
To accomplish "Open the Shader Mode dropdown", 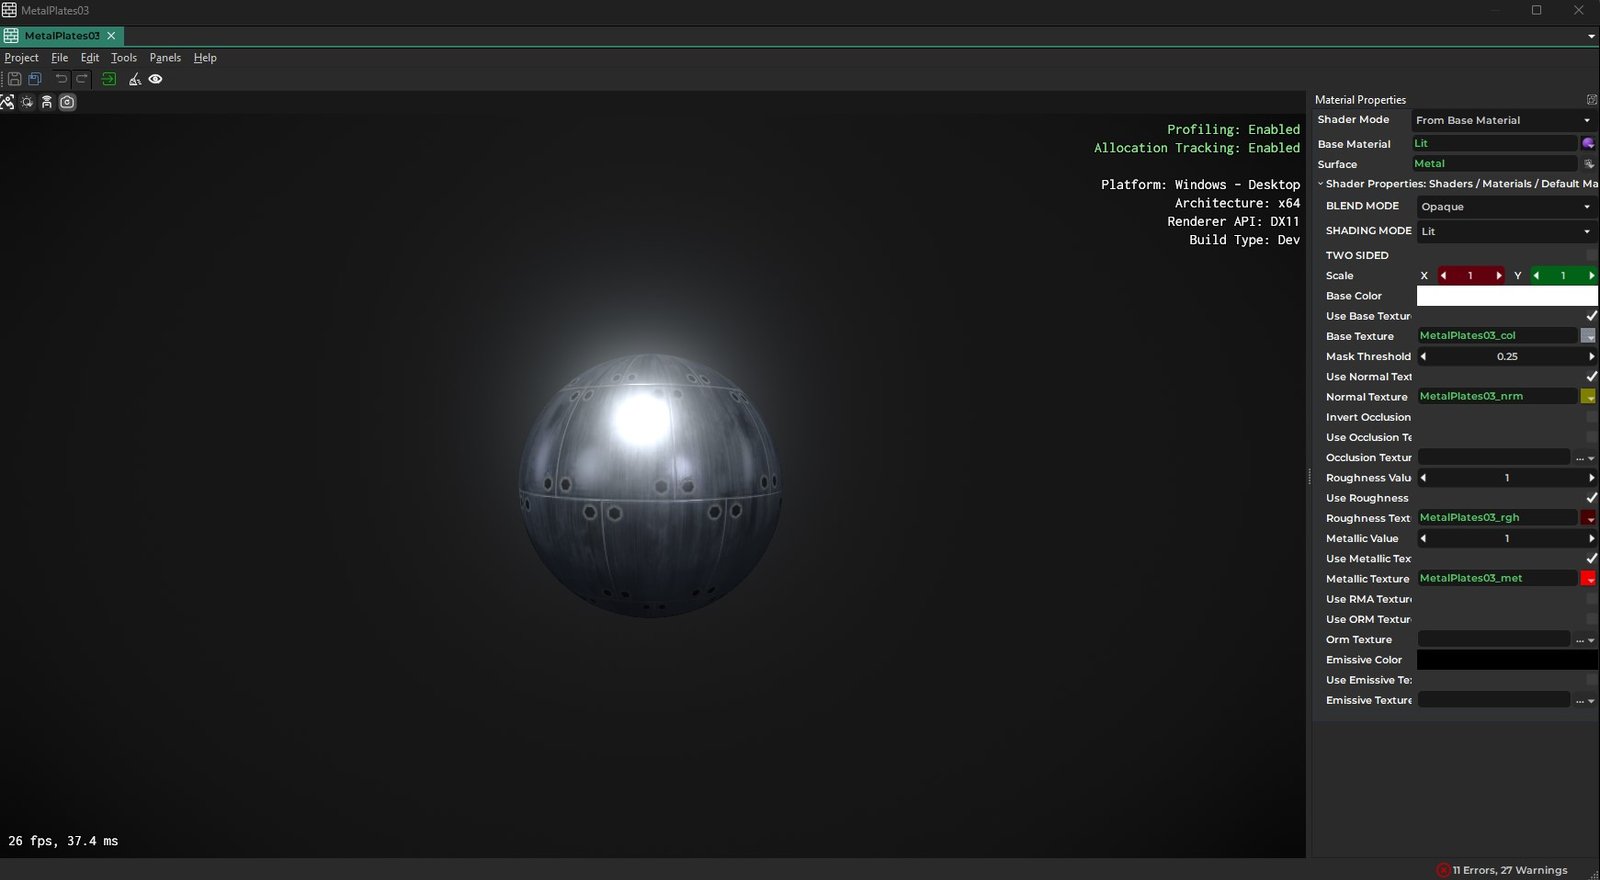I will tap(1504, 120).
